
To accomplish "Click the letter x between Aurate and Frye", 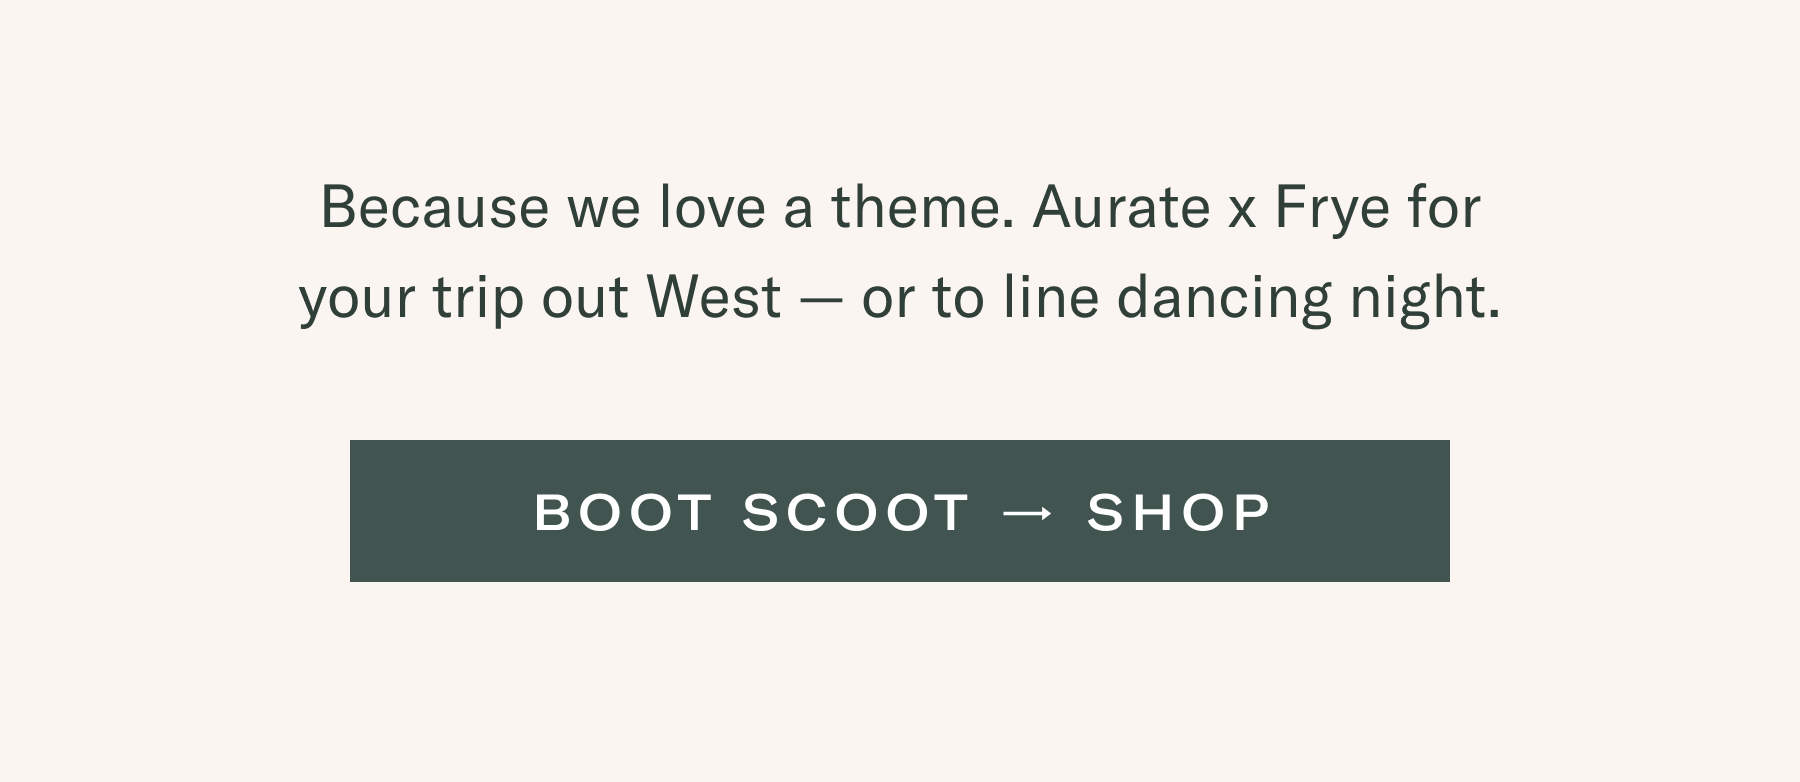I will pos(1242,213).
